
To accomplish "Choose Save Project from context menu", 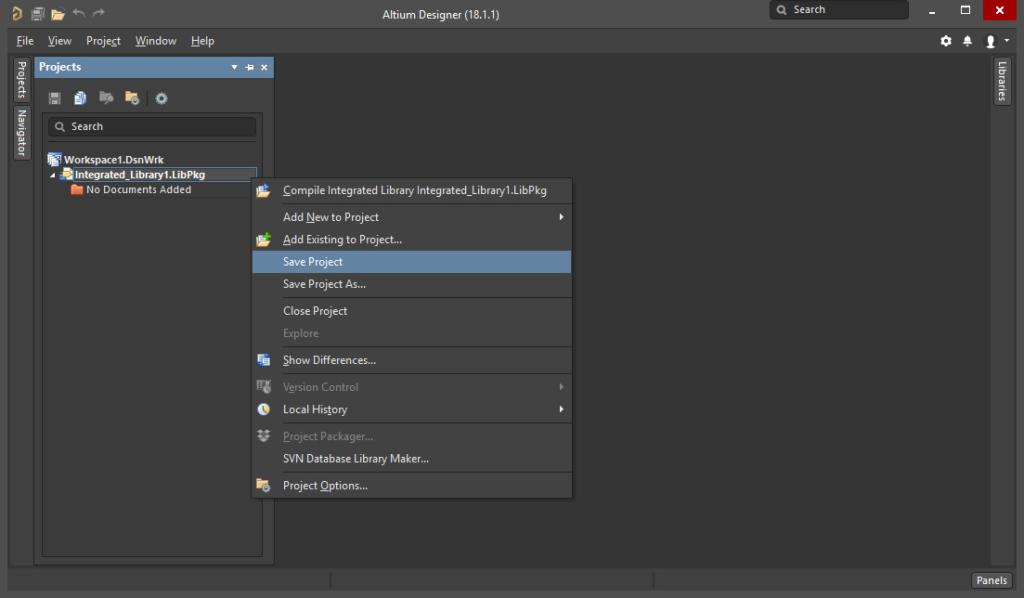I will pos(411,262).
